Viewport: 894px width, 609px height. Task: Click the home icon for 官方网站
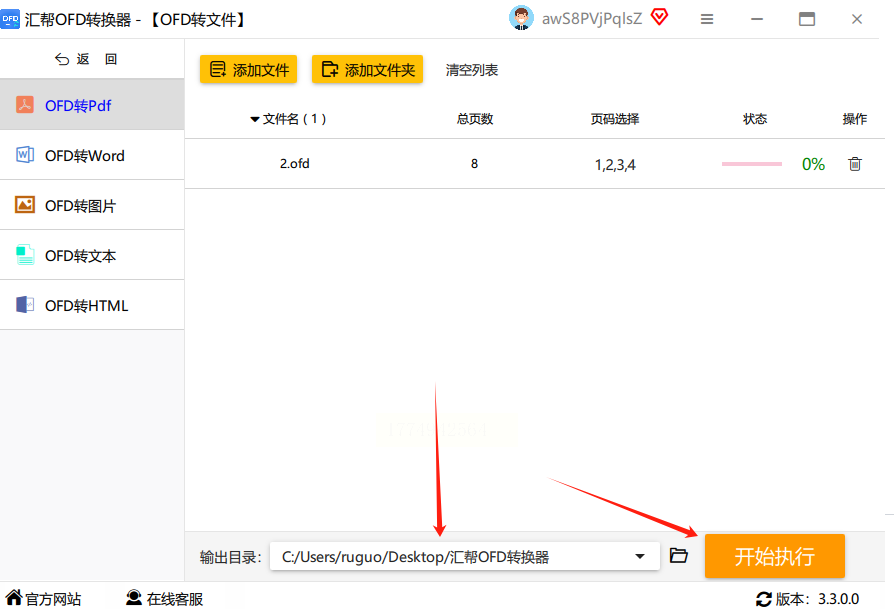click(x=14, y=598)
